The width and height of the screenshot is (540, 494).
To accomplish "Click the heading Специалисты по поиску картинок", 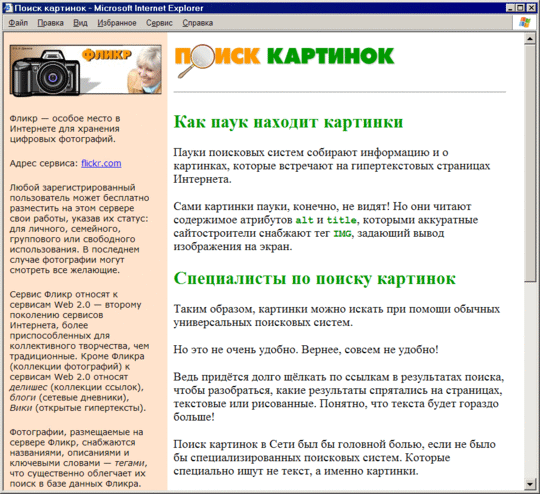I will tap(315, 278).
